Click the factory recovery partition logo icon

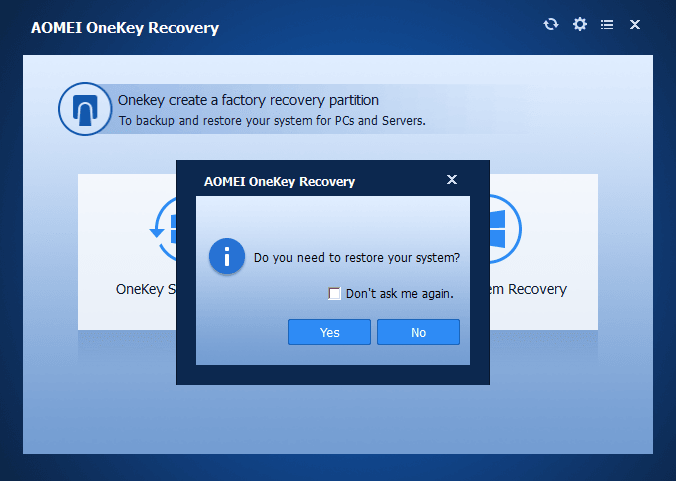click(x=85, y=109)
